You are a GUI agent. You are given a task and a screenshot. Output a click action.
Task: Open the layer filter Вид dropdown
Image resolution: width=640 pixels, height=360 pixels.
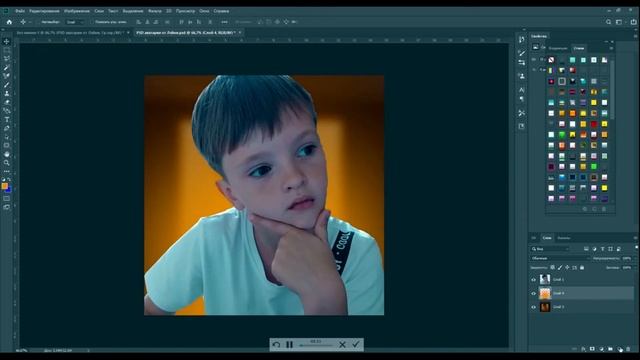click(x=551, y=249)
